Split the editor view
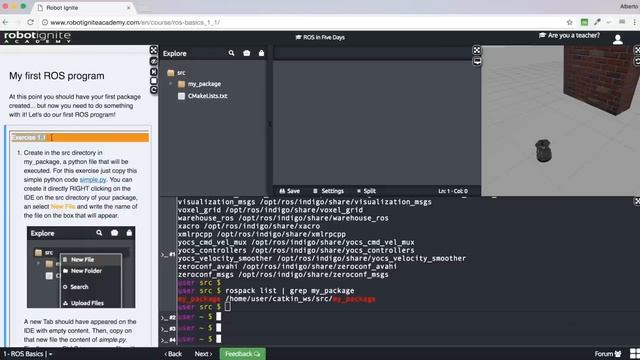This screenshot has width=640, height=360. pos(366,191)
